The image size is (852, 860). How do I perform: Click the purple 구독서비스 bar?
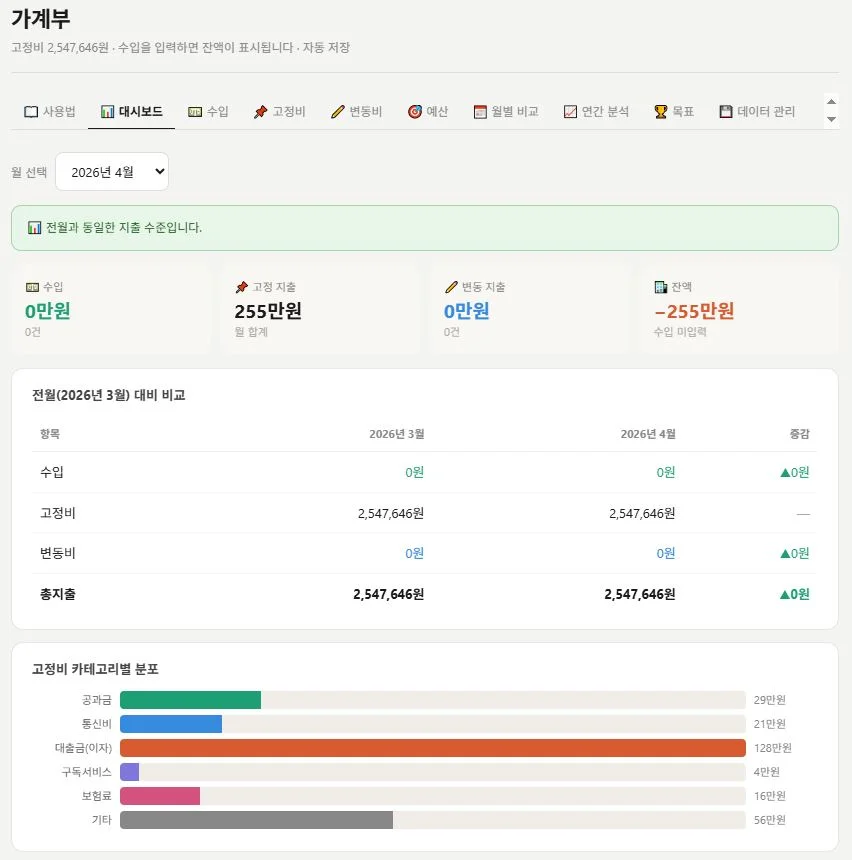click(129, 772)
